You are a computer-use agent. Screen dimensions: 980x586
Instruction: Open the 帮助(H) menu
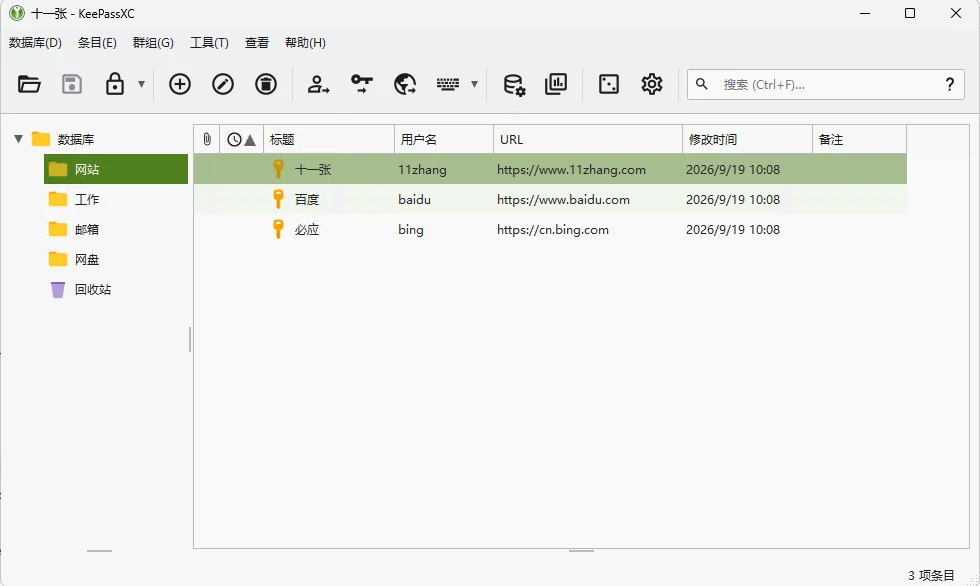[305, 42]
